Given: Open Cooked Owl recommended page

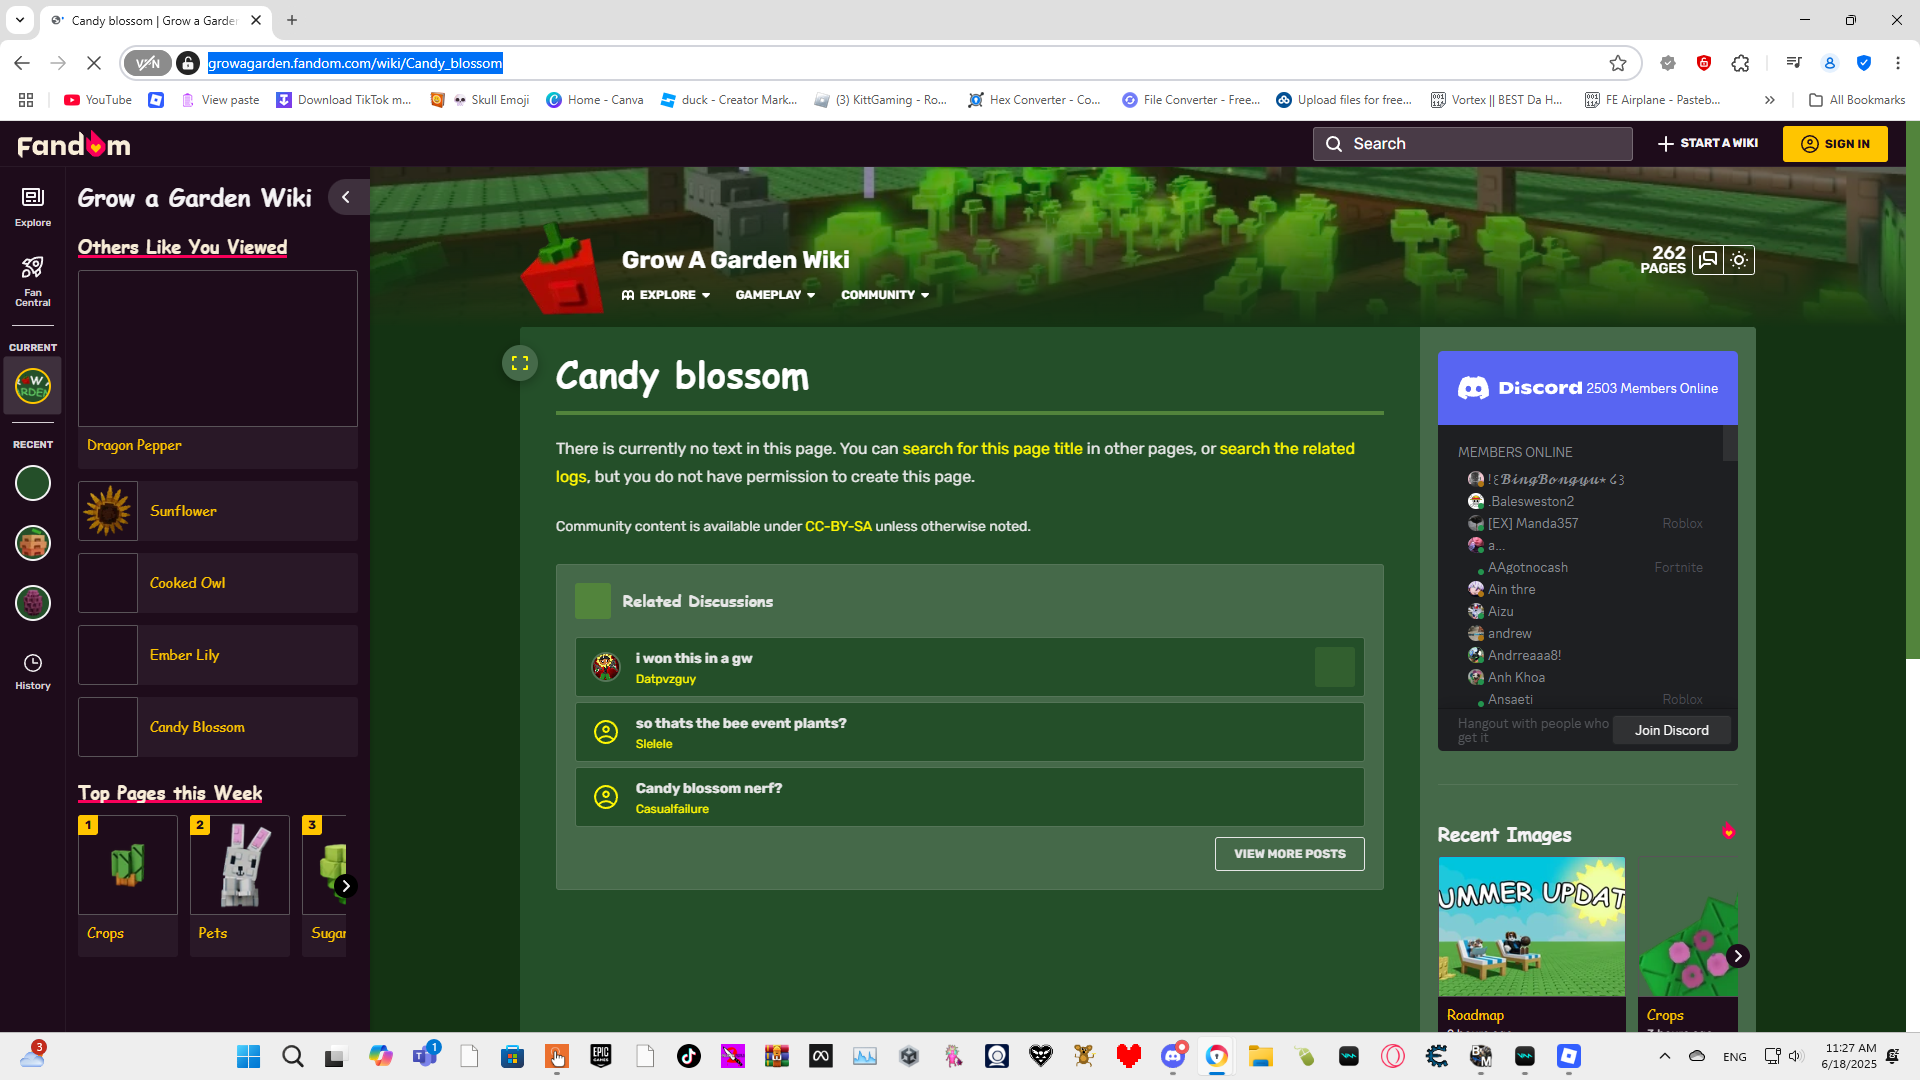Looking at the screenshot, I should [x=218, y=583].
